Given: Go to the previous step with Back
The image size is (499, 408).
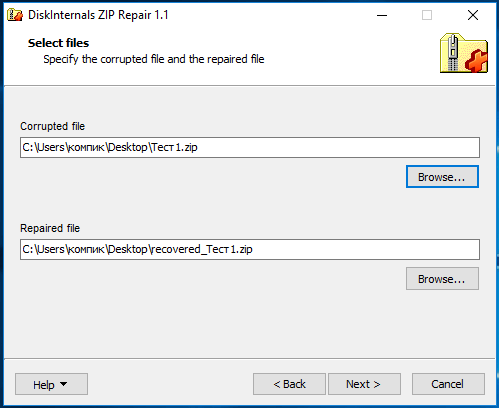Looking at the screenshot, I should 289,384.
